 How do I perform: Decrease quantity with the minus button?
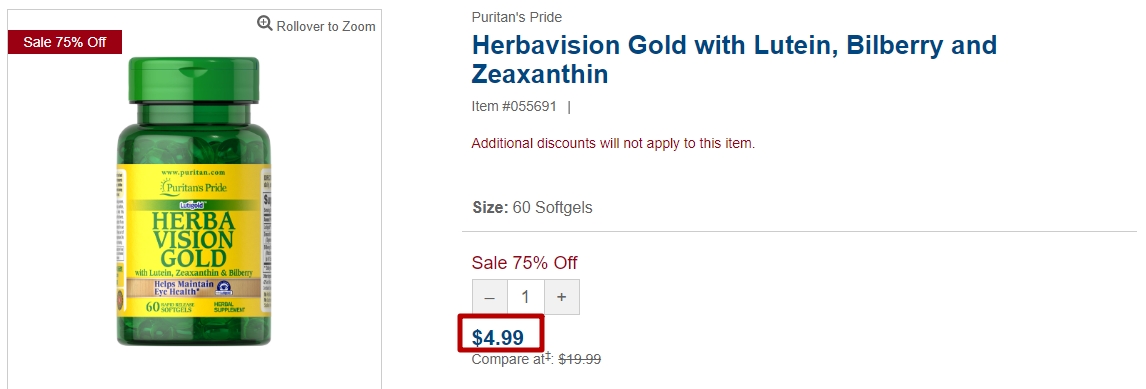490,297
